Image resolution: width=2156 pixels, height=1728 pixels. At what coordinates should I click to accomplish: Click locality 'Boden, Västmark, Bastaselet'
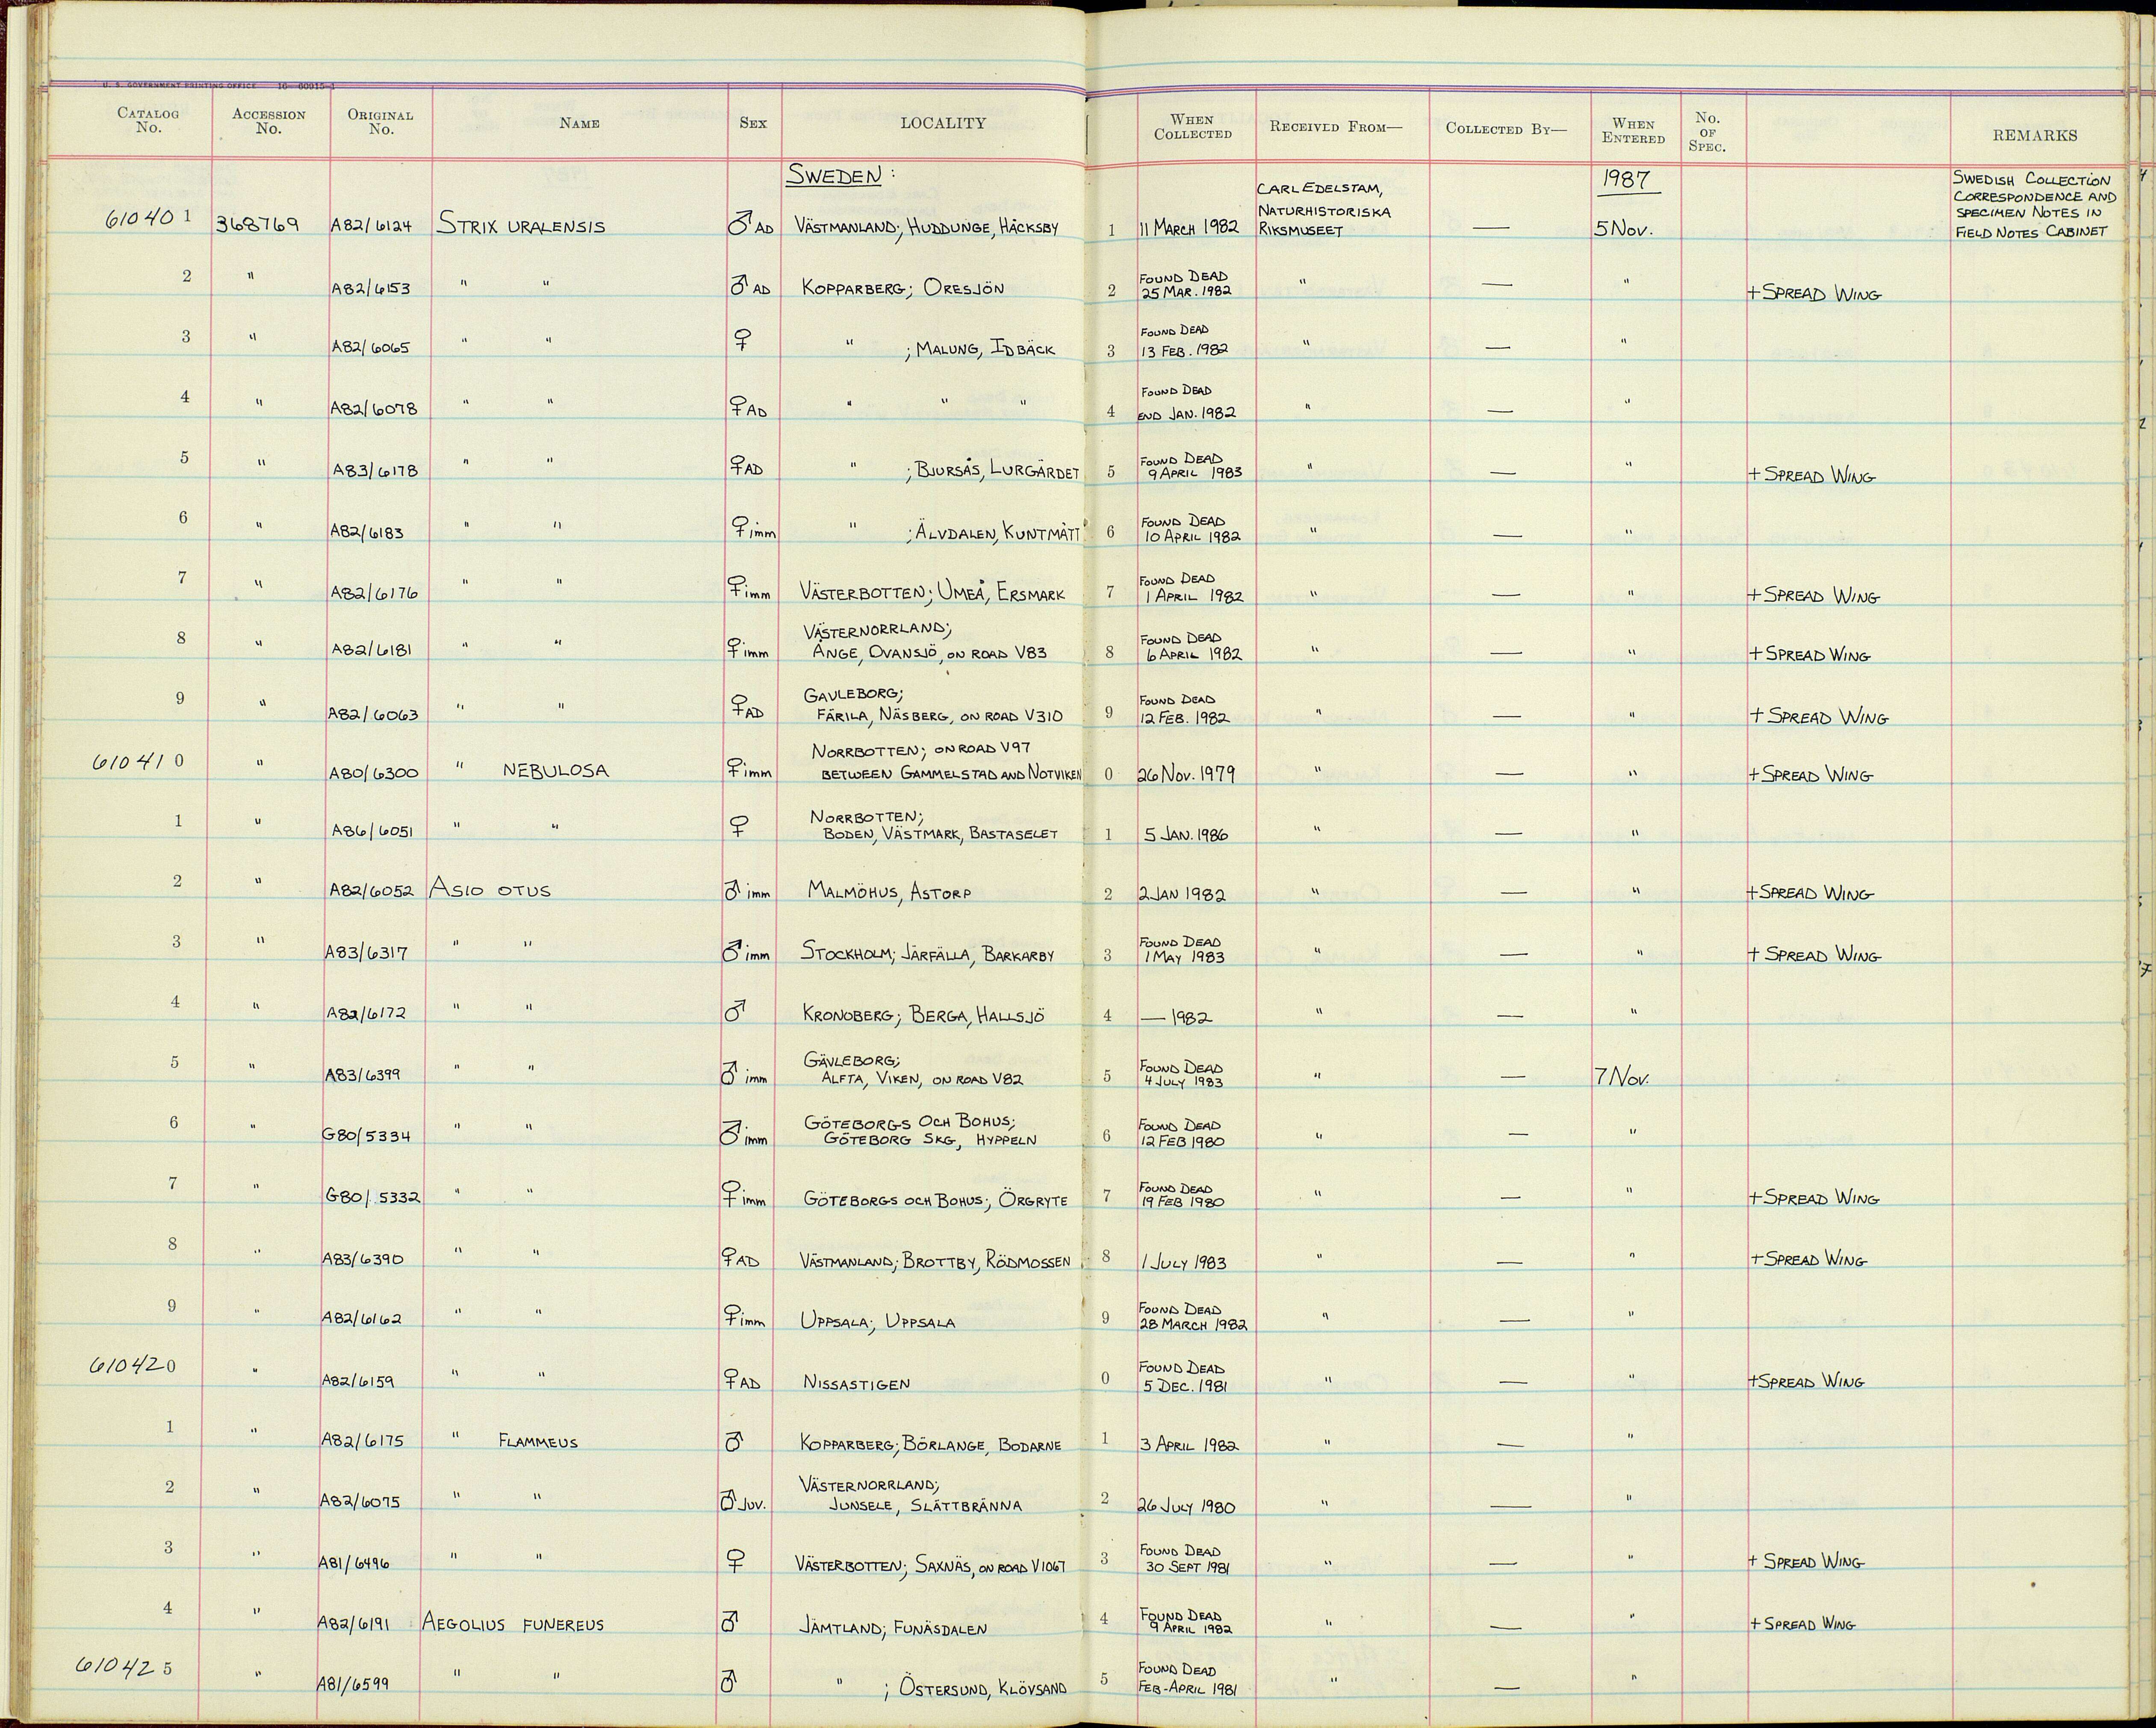point(940,834)
